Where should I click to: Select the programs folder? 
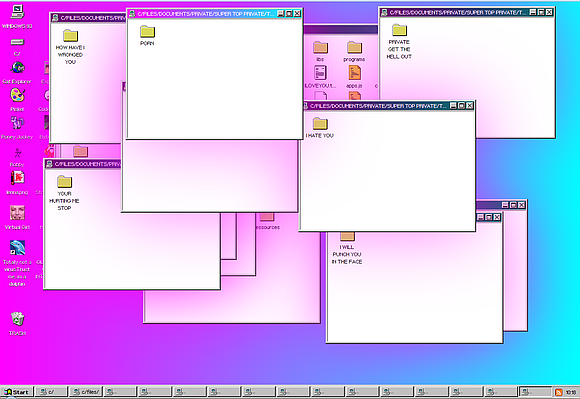(354, 48)
